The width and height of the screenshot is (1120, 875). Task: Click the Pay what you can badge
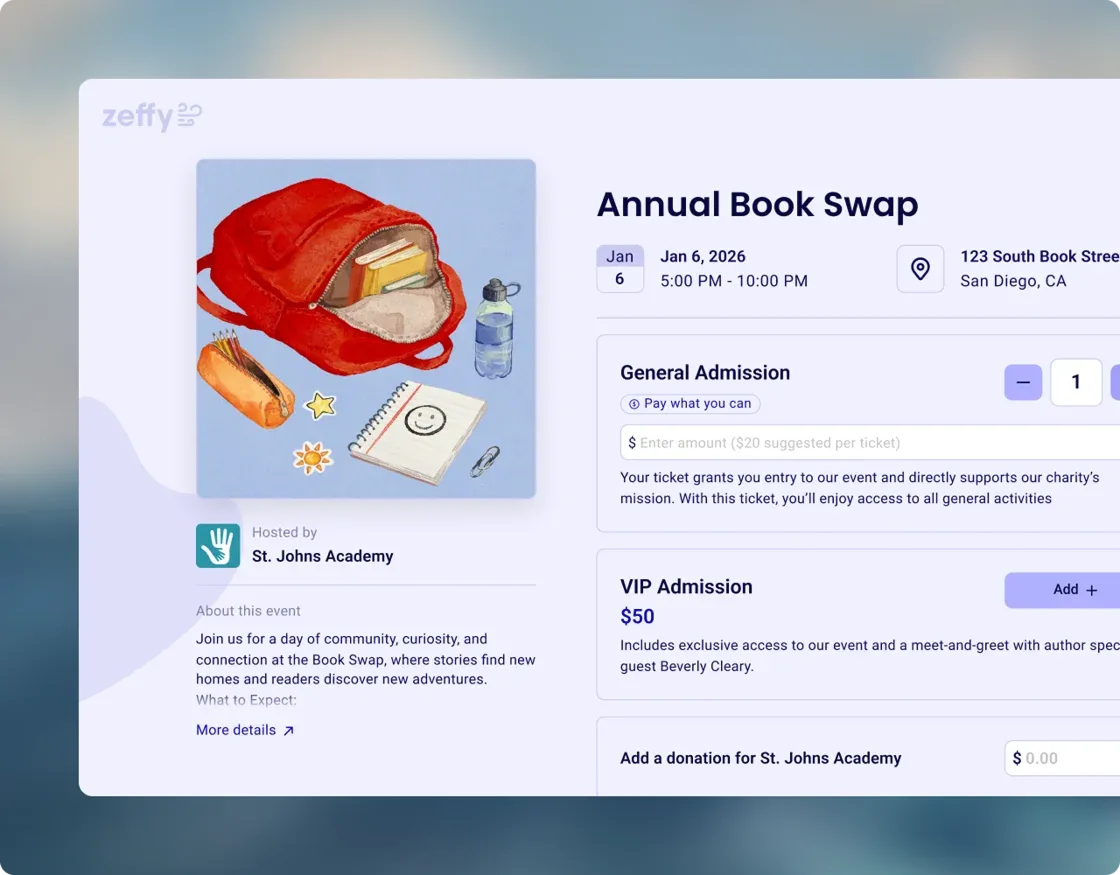point(690,404)
